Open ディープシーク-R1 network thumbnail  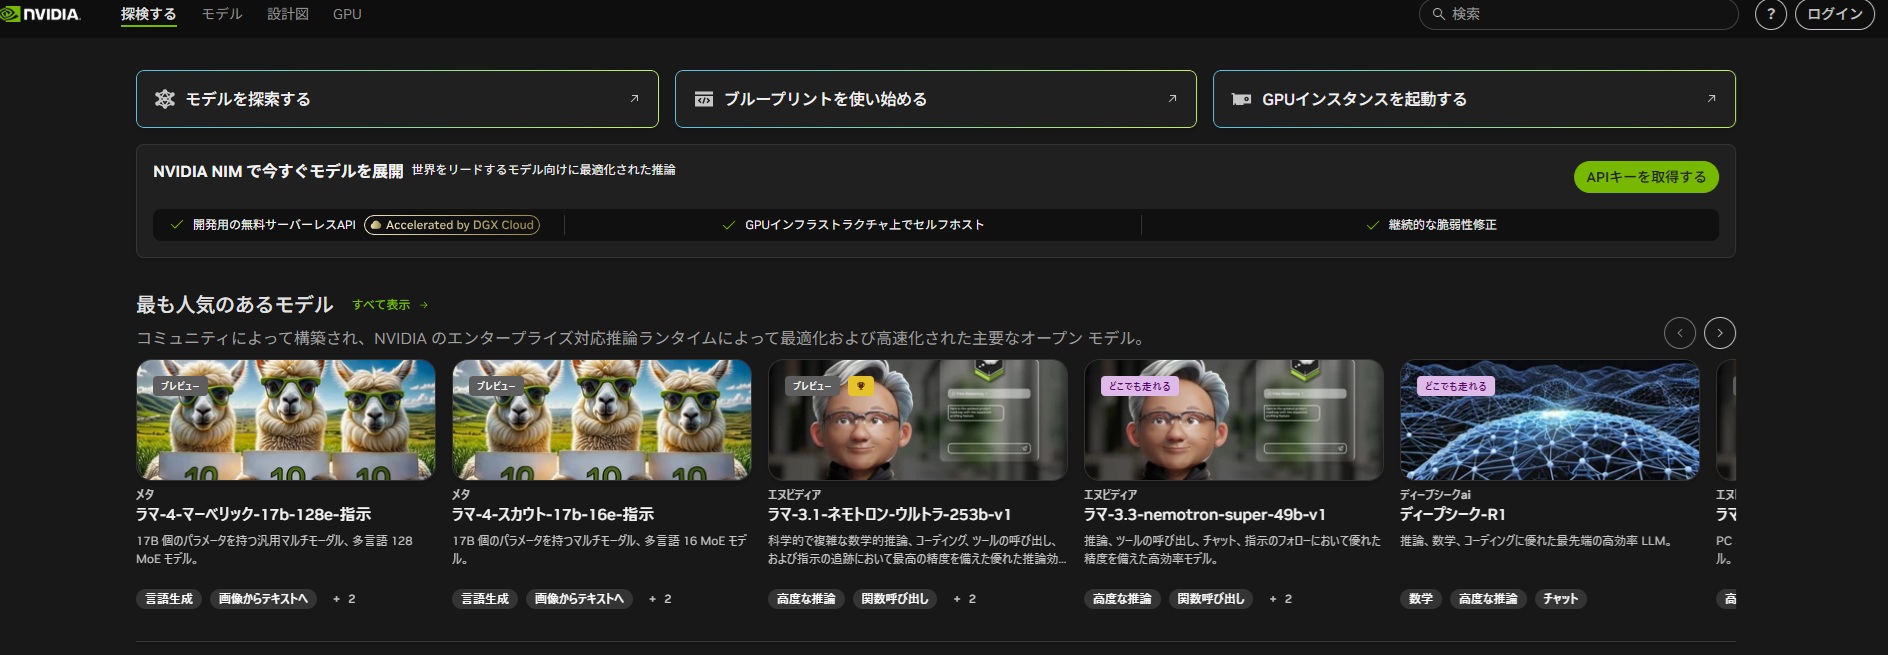[x=1550, y=420]
